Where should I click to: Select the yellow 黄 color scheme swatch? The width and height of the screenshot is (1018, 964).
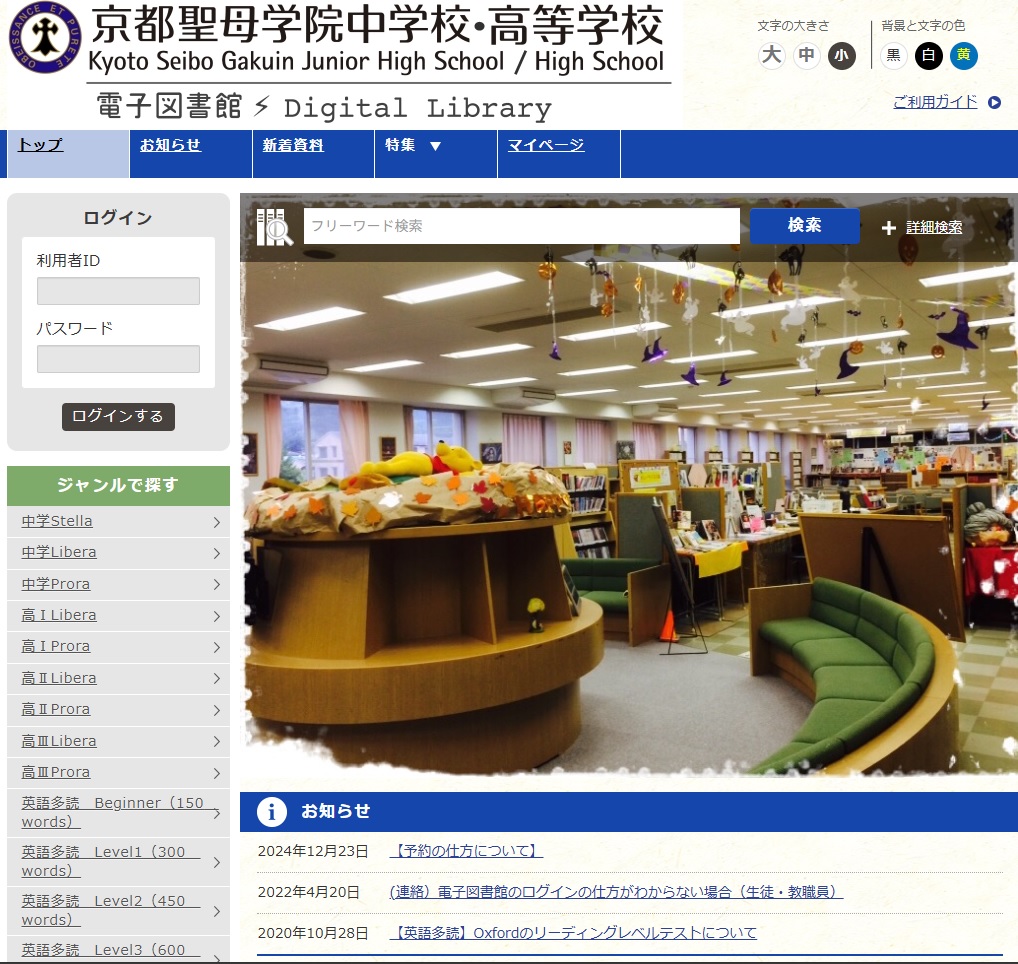963,56
